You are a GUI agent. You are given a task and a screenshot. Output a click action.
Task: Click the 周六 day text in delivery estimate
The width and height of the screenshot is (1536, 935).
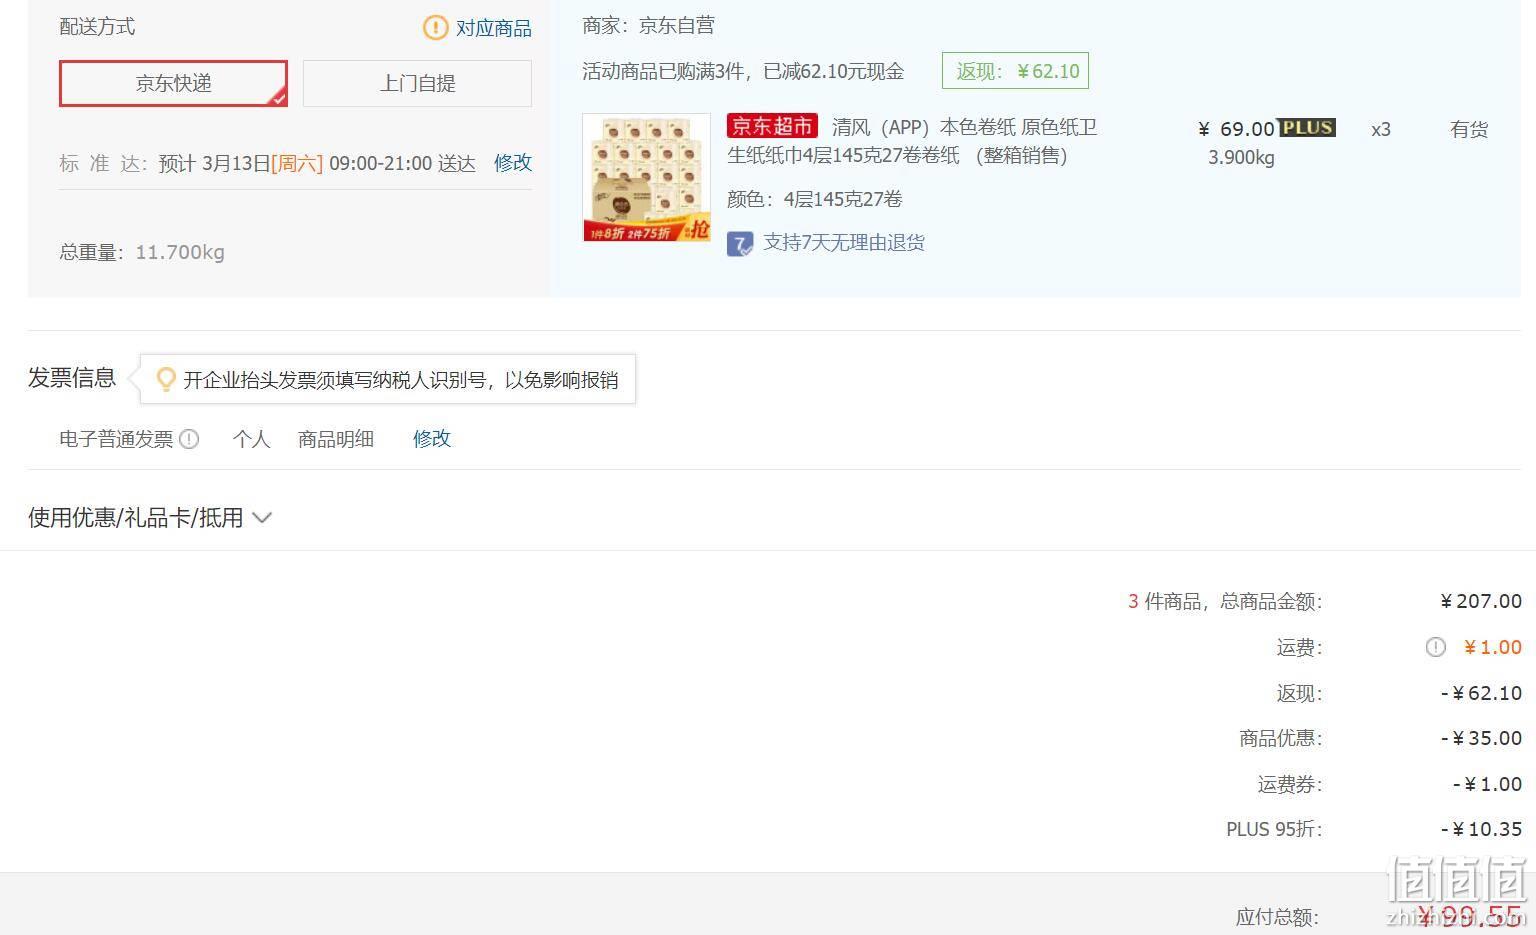tap(297, 163)
